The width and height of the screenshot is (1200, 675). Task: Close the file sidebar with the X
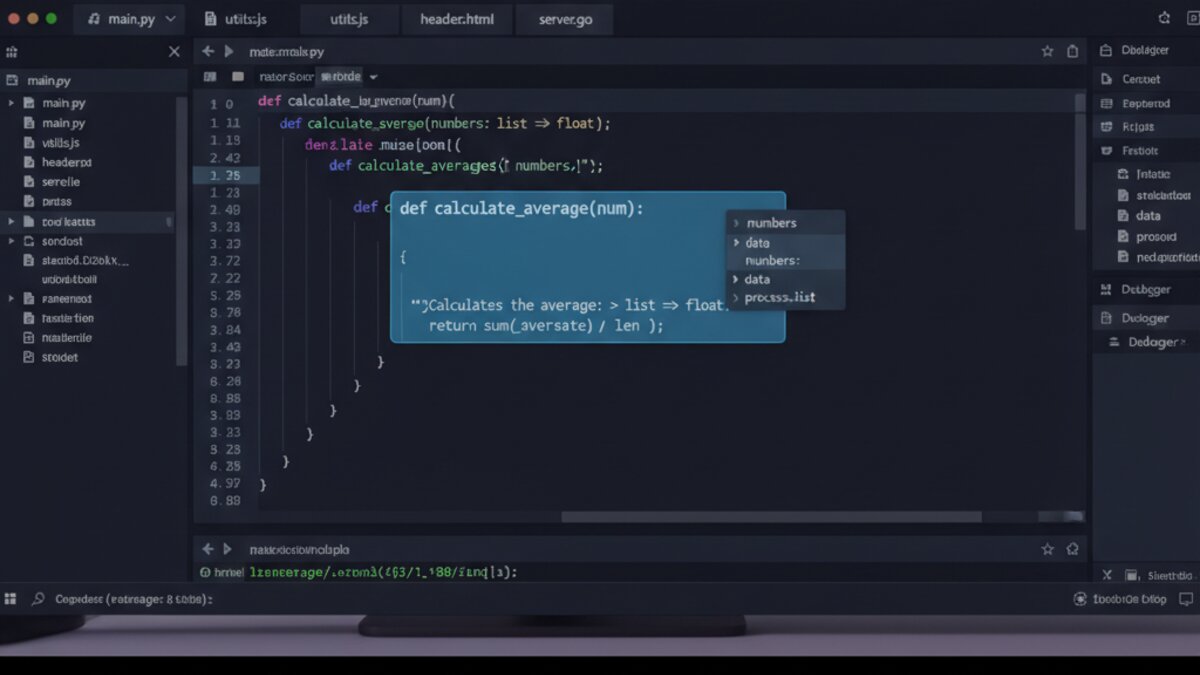(x=174, y=51)
